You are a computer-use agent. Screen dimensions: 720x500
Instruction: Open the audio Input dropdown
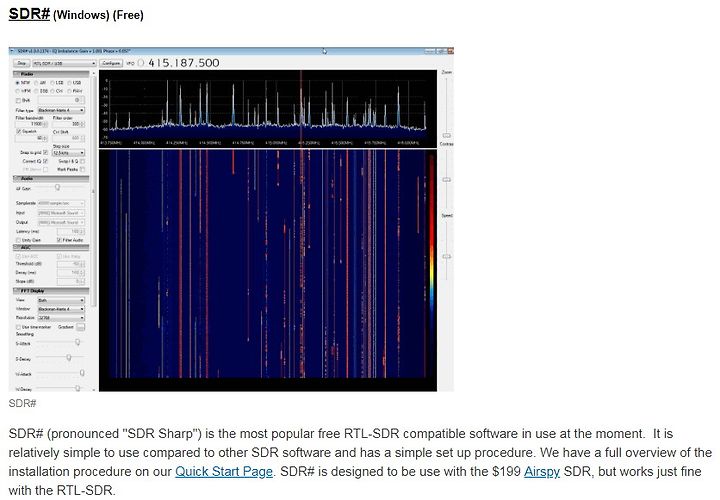(x=61, y=213)
